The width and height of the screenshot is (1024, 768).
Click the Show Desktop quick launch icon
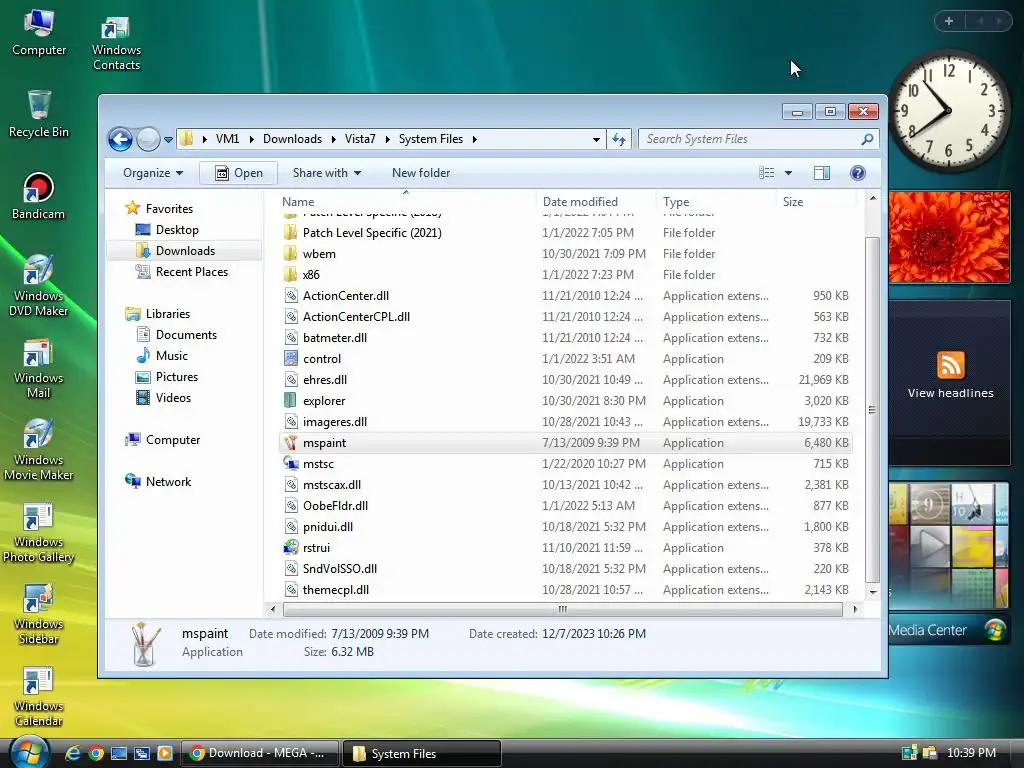point(119,753)
